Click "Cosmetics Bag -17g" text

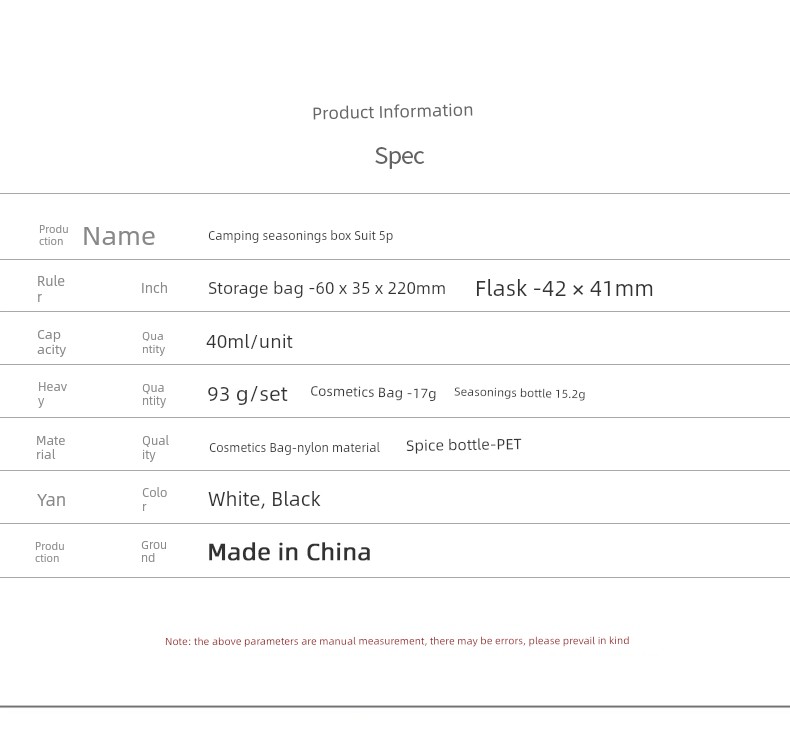(x=373, y=393)
